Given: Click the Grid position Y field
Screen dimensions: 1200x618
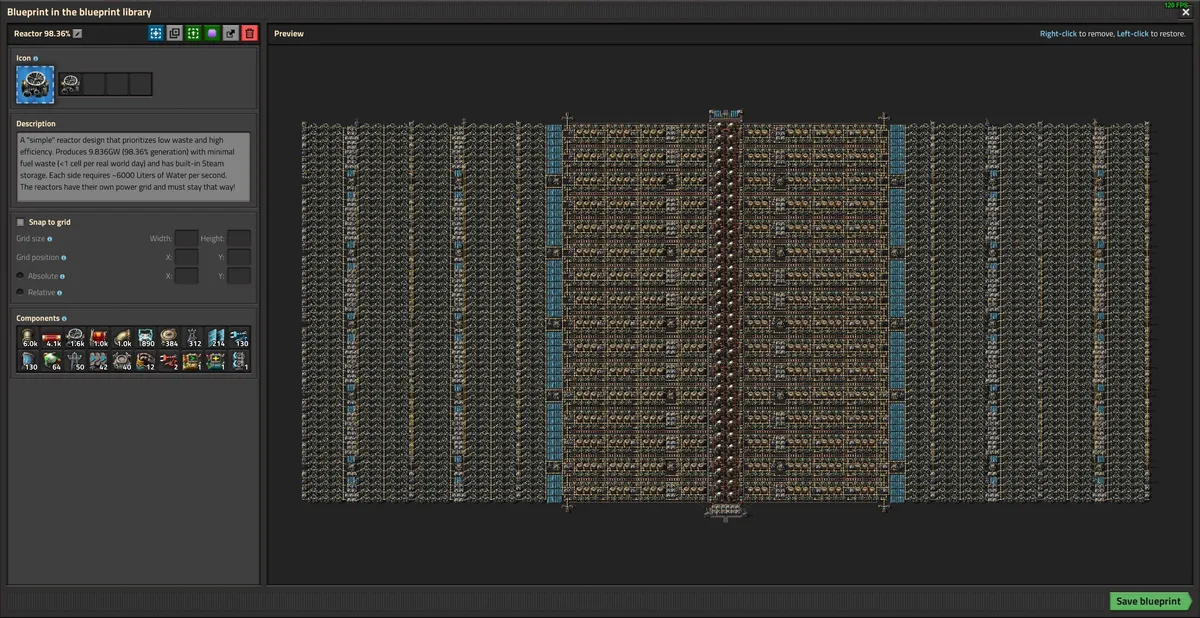Looking at the screenshot, I should (x=239, y=257).
